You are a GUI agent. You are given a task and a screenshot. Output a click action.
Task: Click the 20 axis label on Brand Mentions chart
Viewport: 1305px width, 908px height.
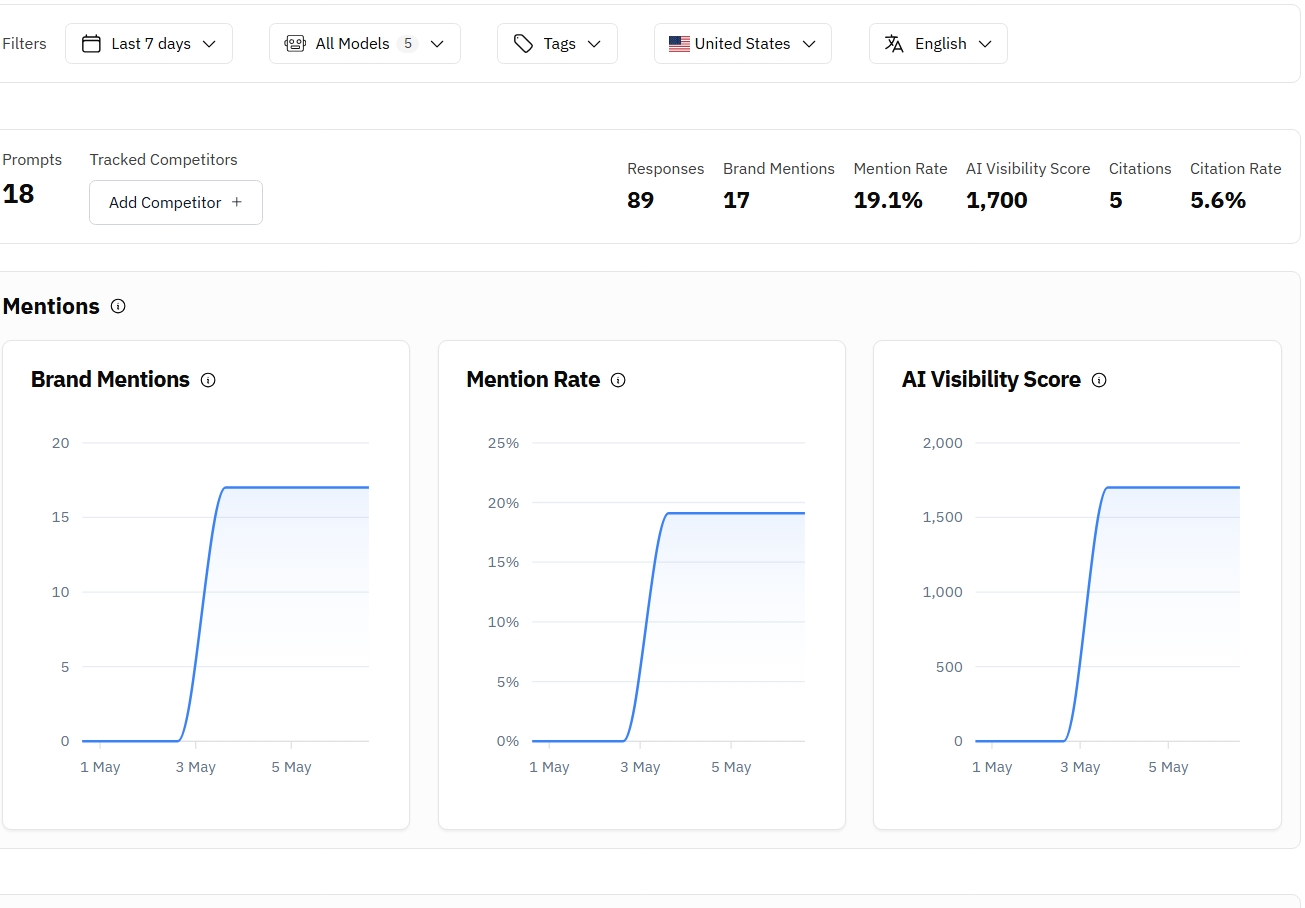[61, 443]
